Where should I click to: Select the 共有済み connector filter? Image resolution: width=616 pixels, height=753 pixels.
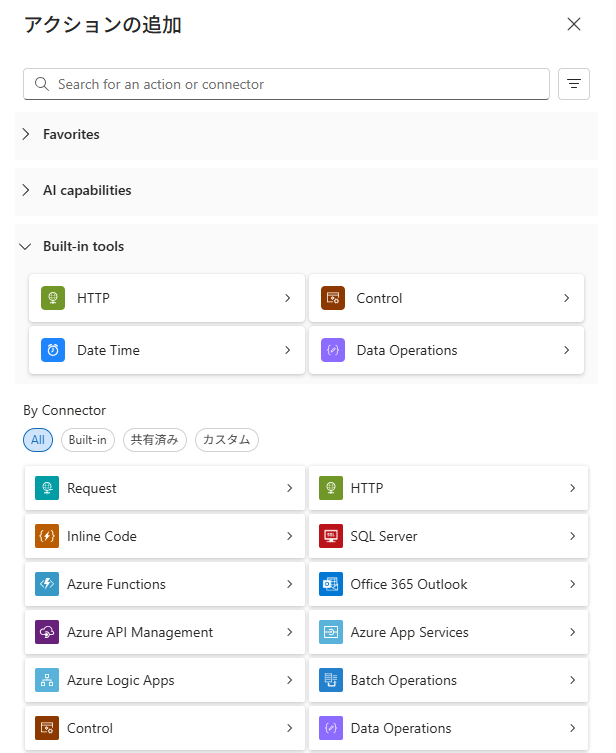155,440
